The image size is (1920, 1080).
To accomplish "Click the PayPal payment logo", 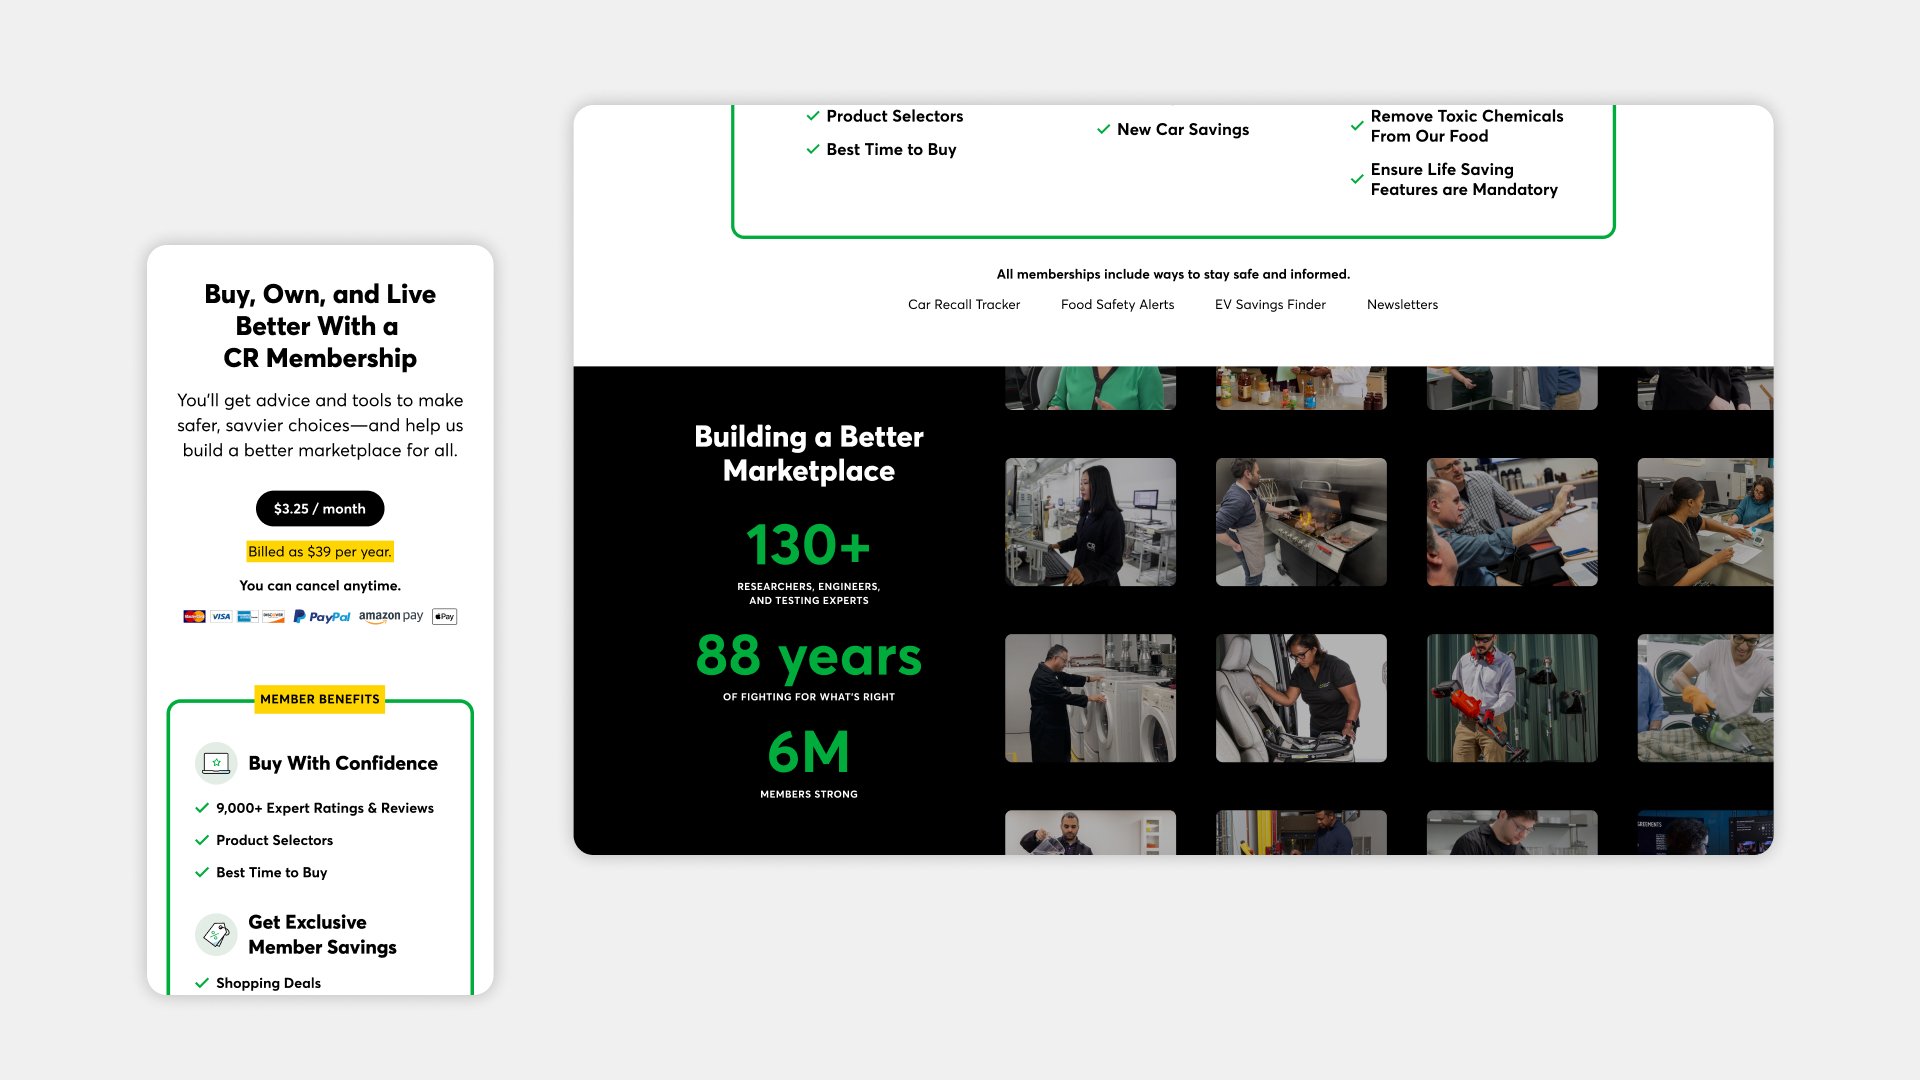I will click(322, 617).
